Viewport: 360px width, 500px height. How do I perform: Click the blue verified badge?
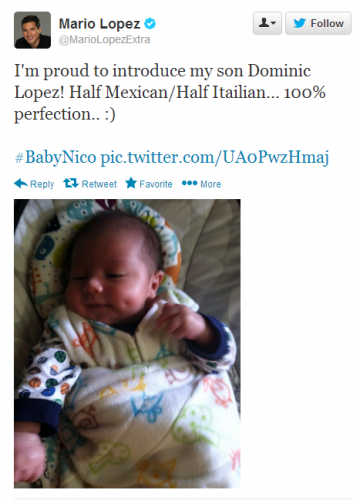pos(150,24)
